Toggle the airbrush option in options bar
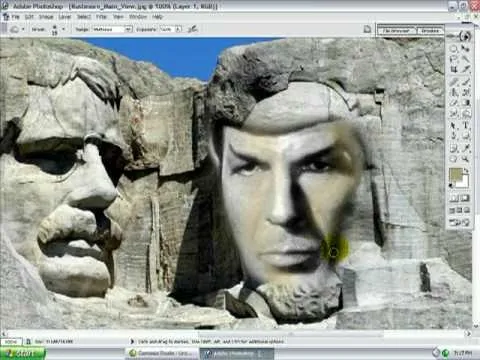Viewport: 480px width, 360px height. pyautogui.click(x=193, y=29)
